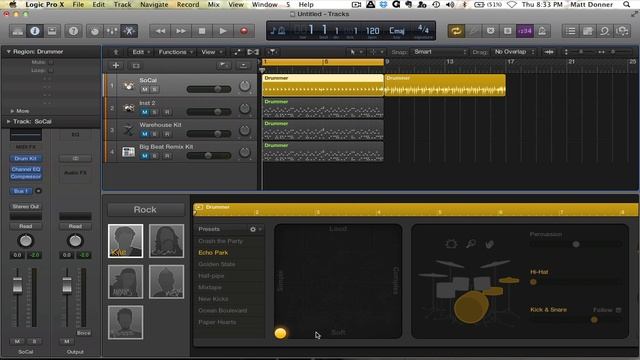Select the Echo Park preset
Viewport: 640px width, 360px height.
[x=213, y=253]
